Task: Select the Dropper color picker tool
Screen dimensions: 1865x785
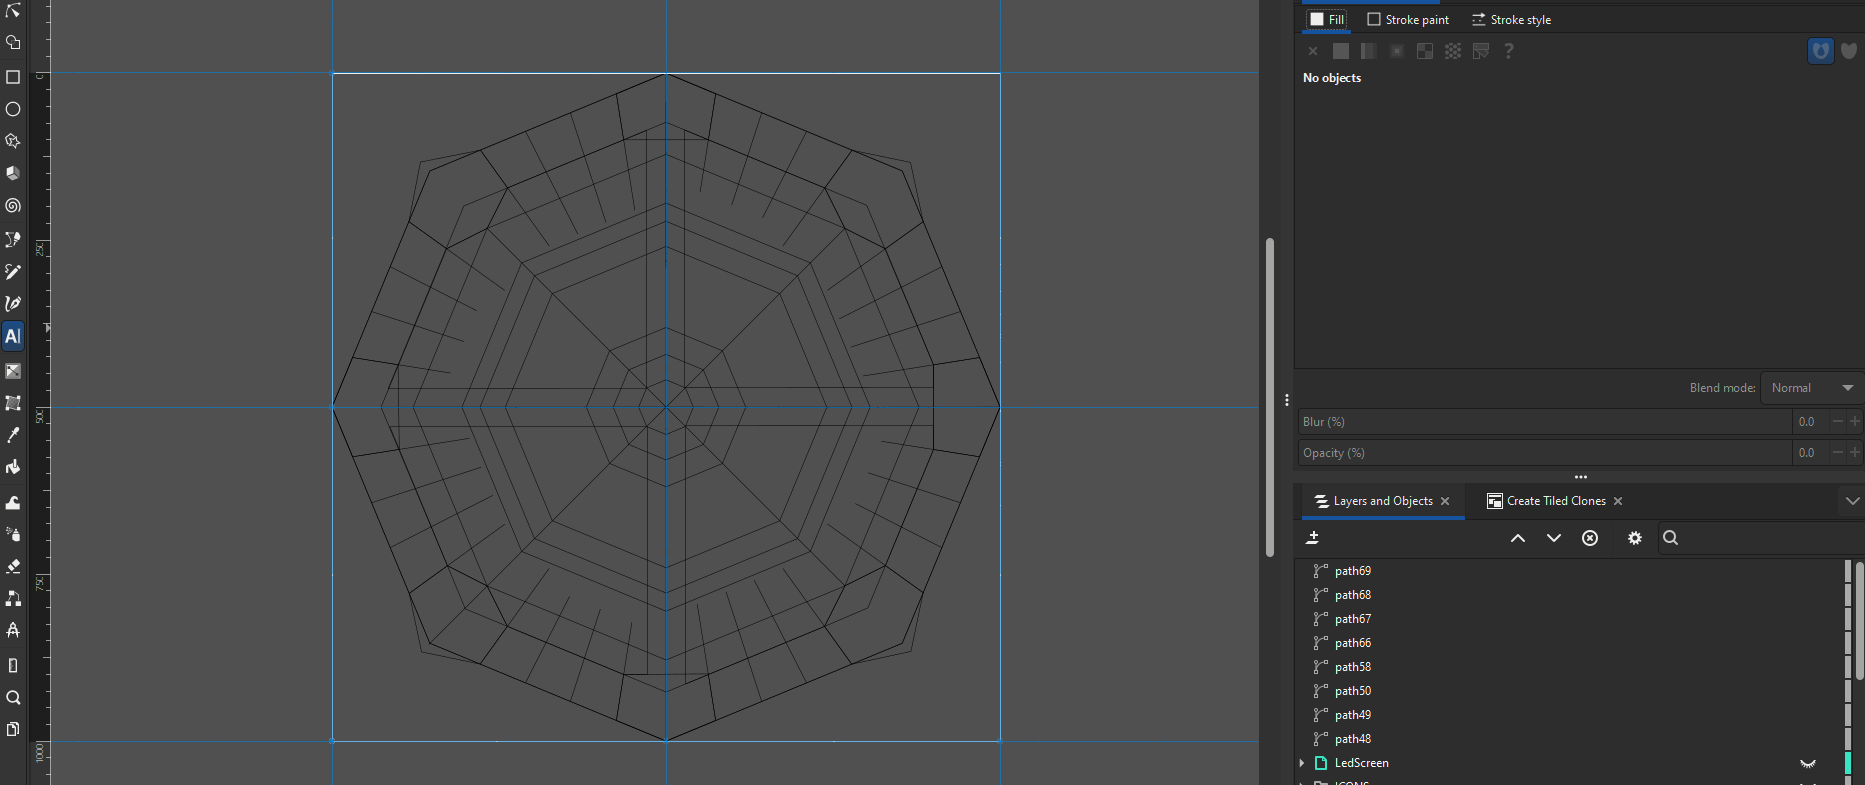Action: [13, 435]
